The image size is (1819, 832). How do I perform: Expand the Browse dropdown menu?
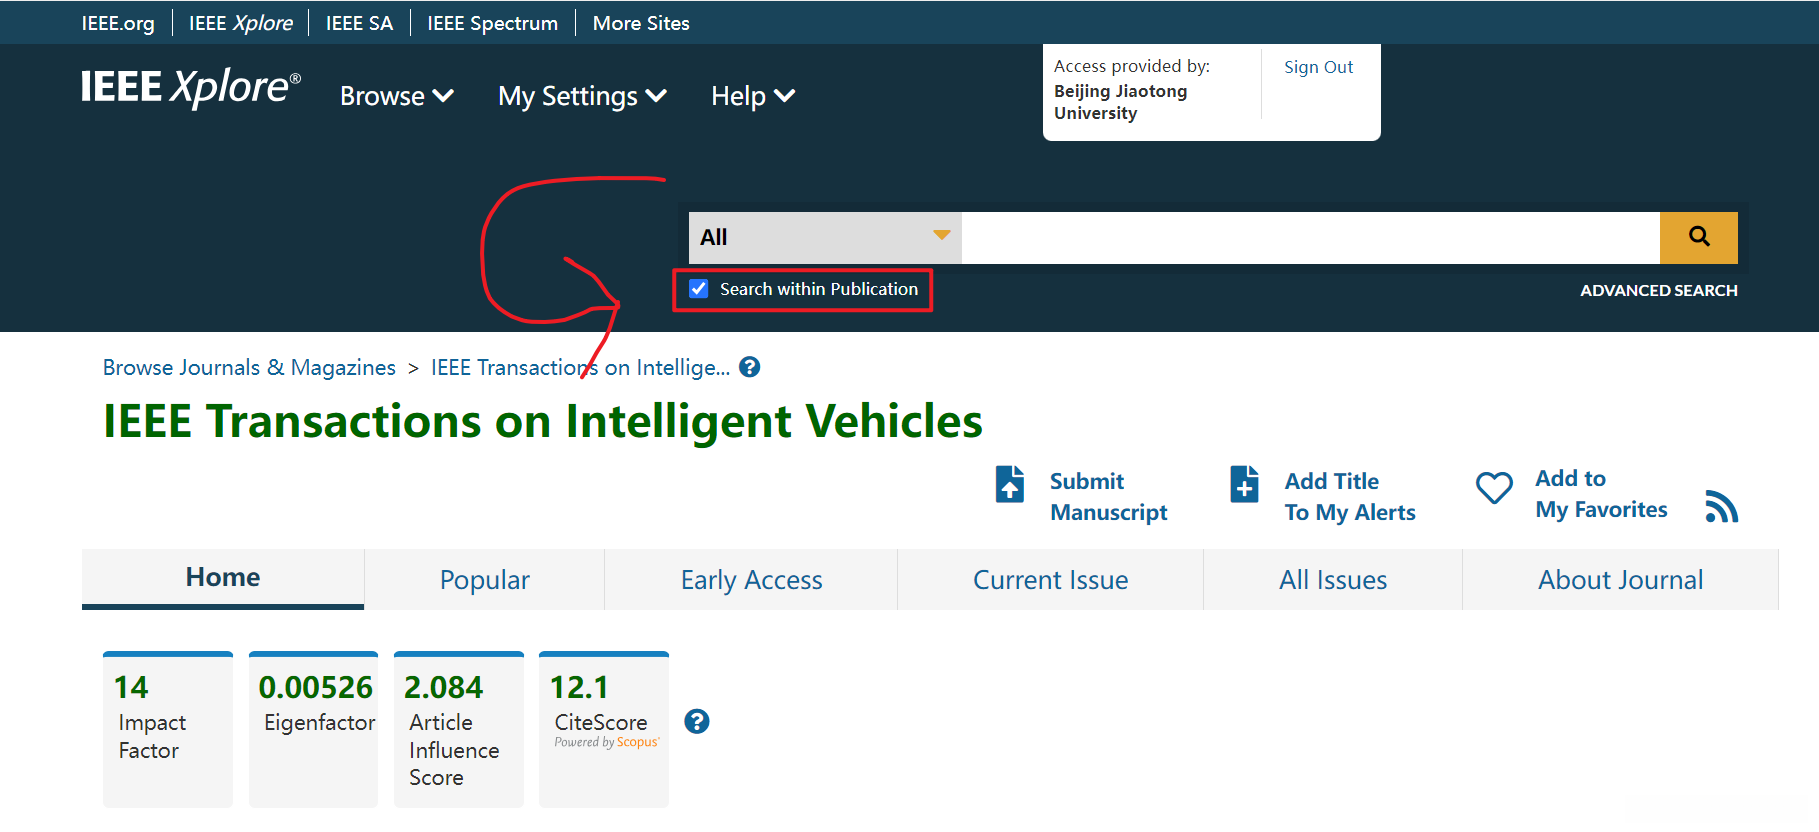[x=396, y=96]
